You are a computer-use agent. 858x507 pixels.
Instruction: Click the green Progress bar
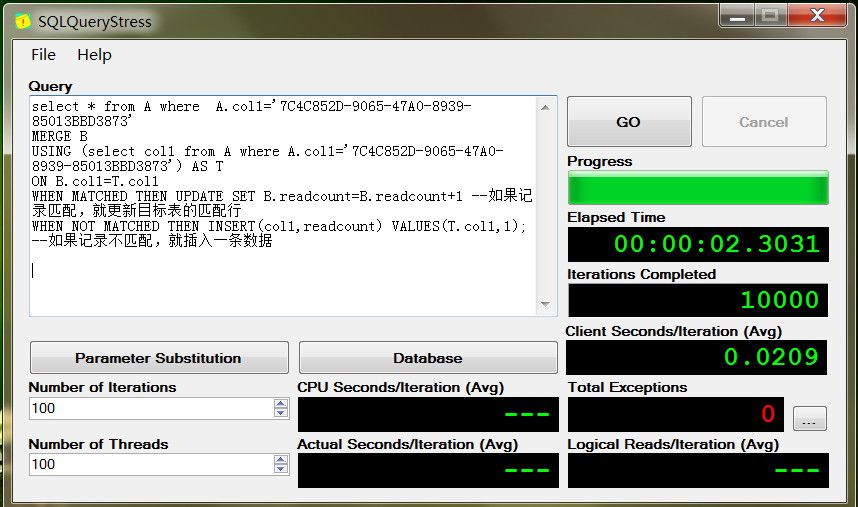click(x=698, y=188)
